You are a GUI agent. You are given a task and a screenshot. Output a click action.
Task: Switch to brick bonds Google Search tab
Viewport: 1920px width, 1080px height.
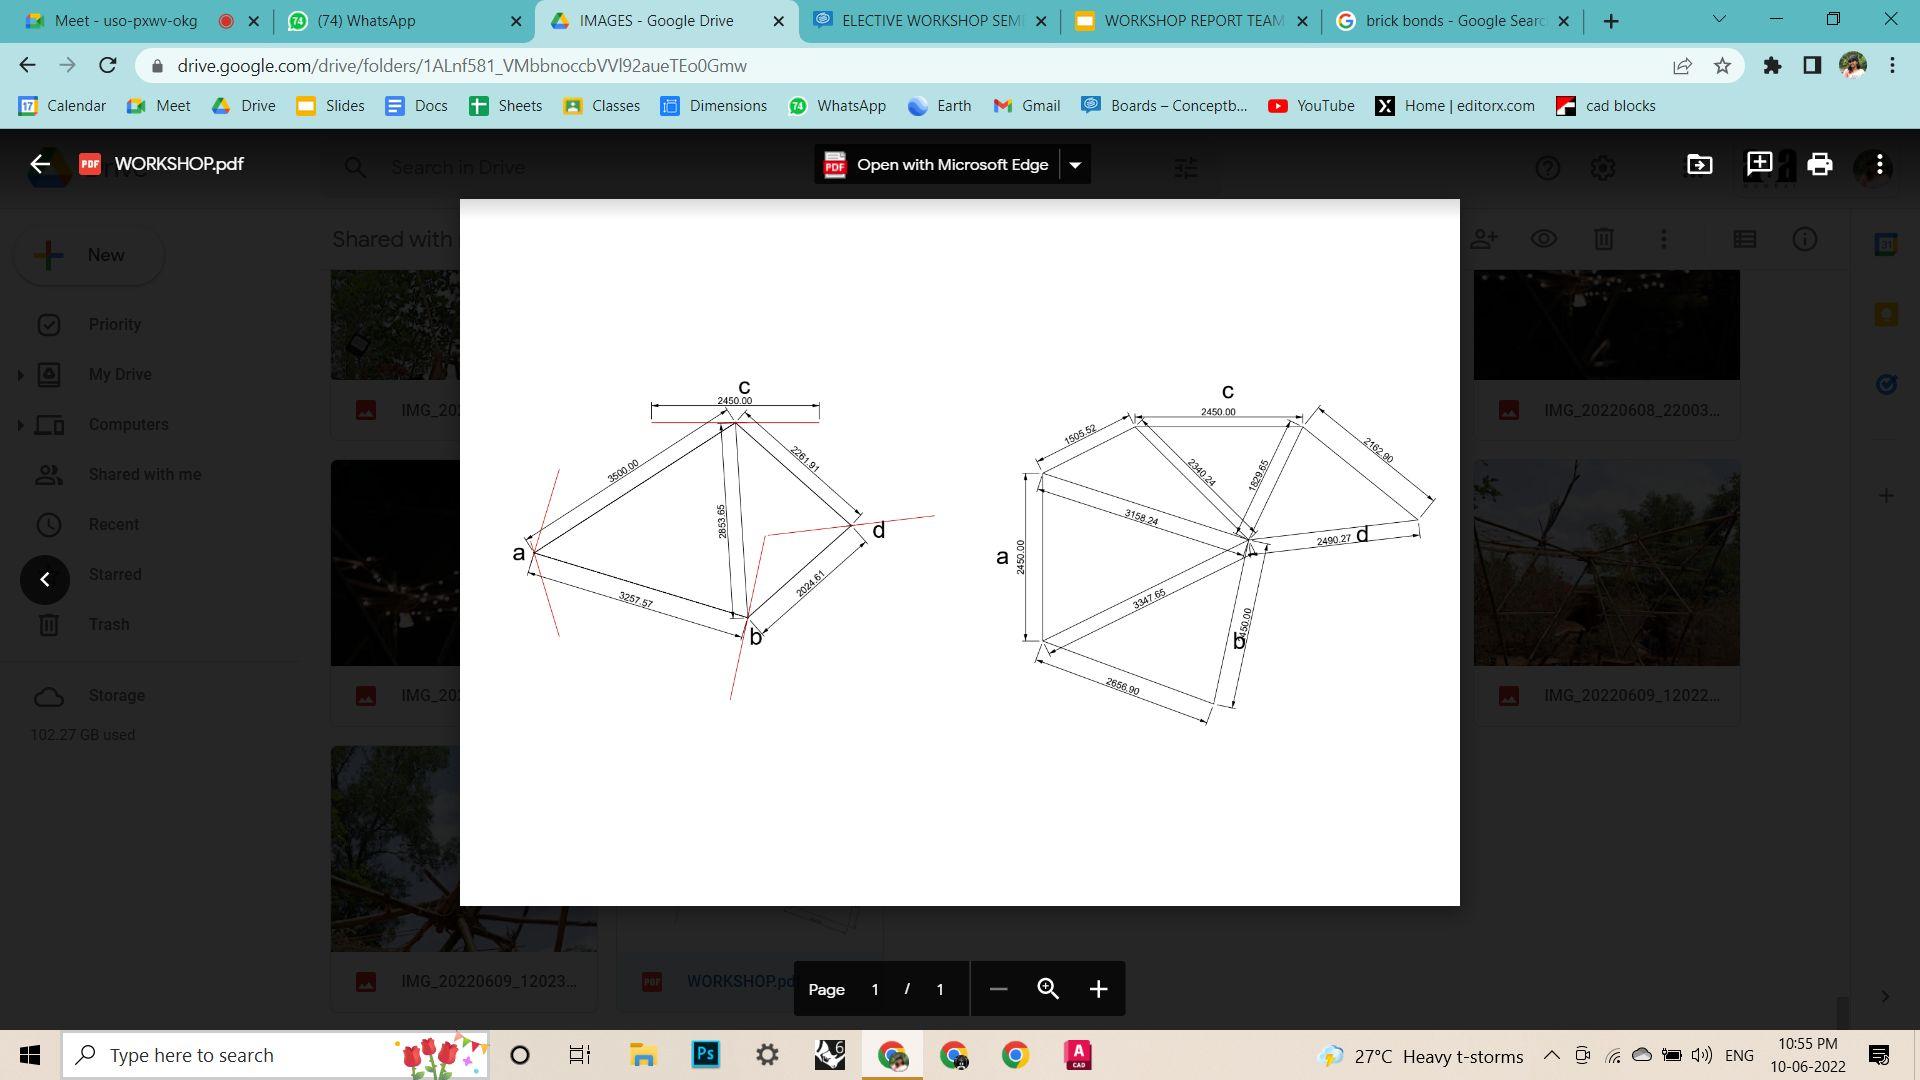coord(1450,21)
